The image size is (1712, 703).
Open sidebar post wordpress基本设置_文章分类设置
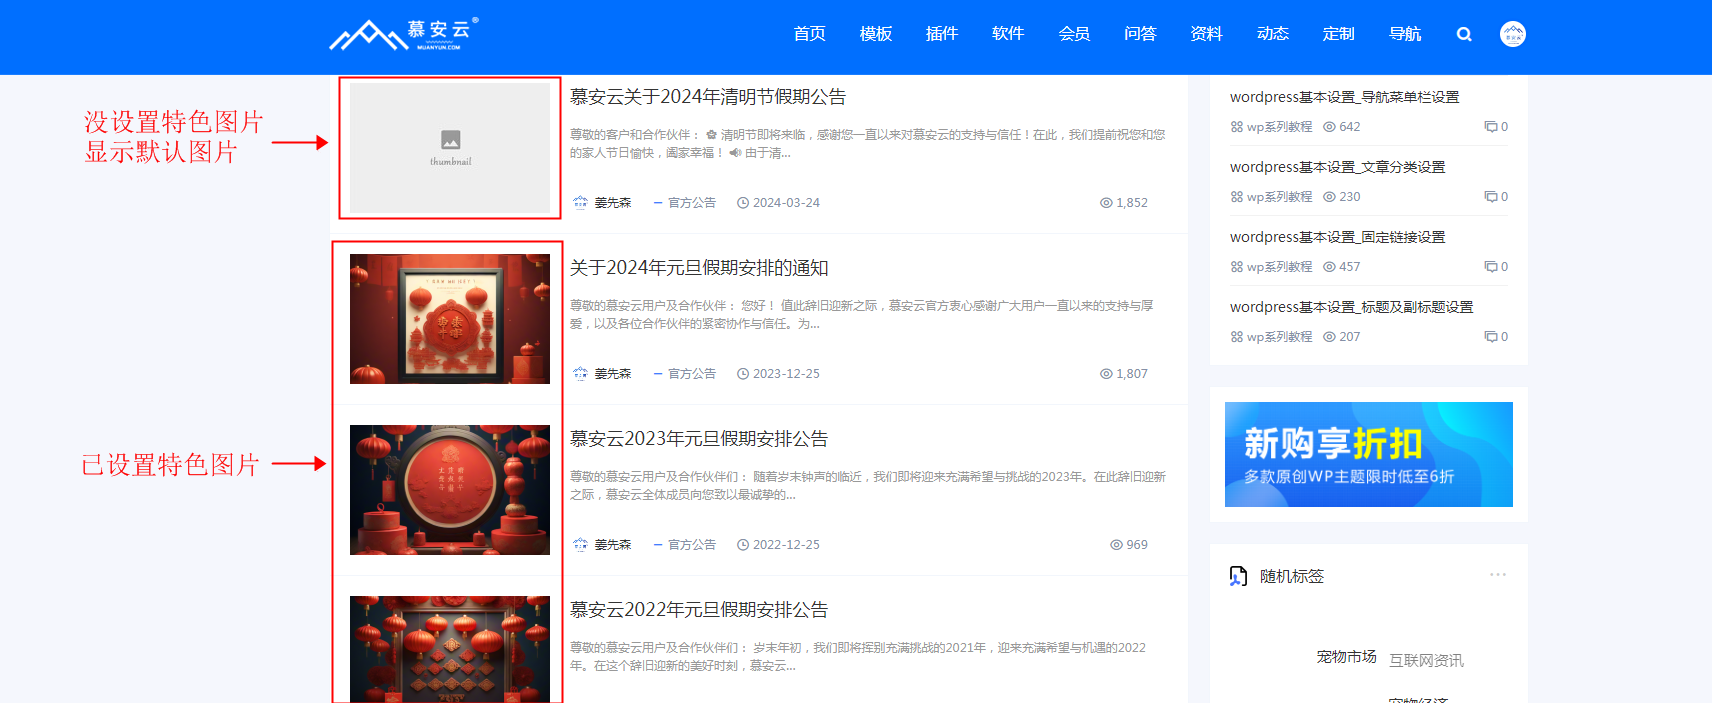click(x=1337, y=167)
